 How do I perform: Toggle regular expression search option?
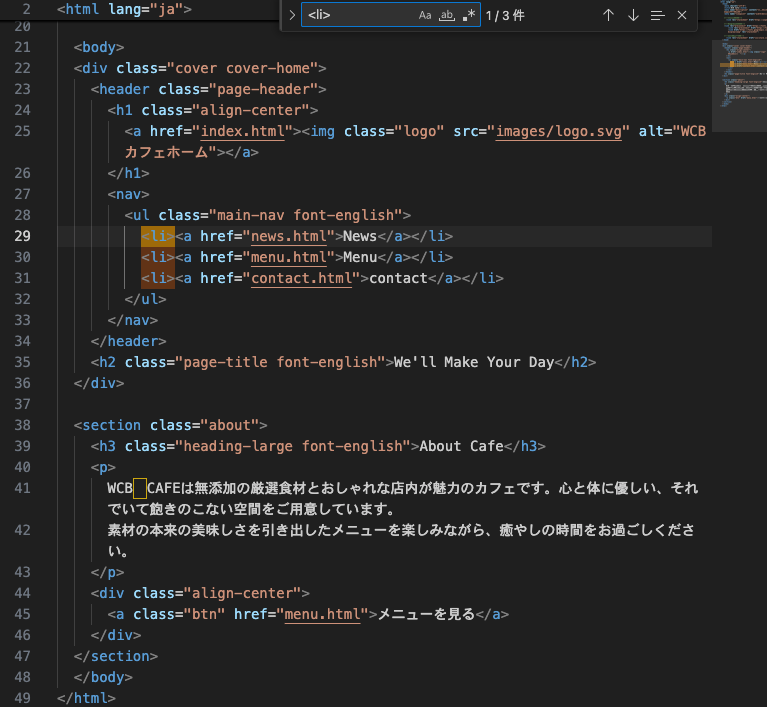(x=469, y=16)
